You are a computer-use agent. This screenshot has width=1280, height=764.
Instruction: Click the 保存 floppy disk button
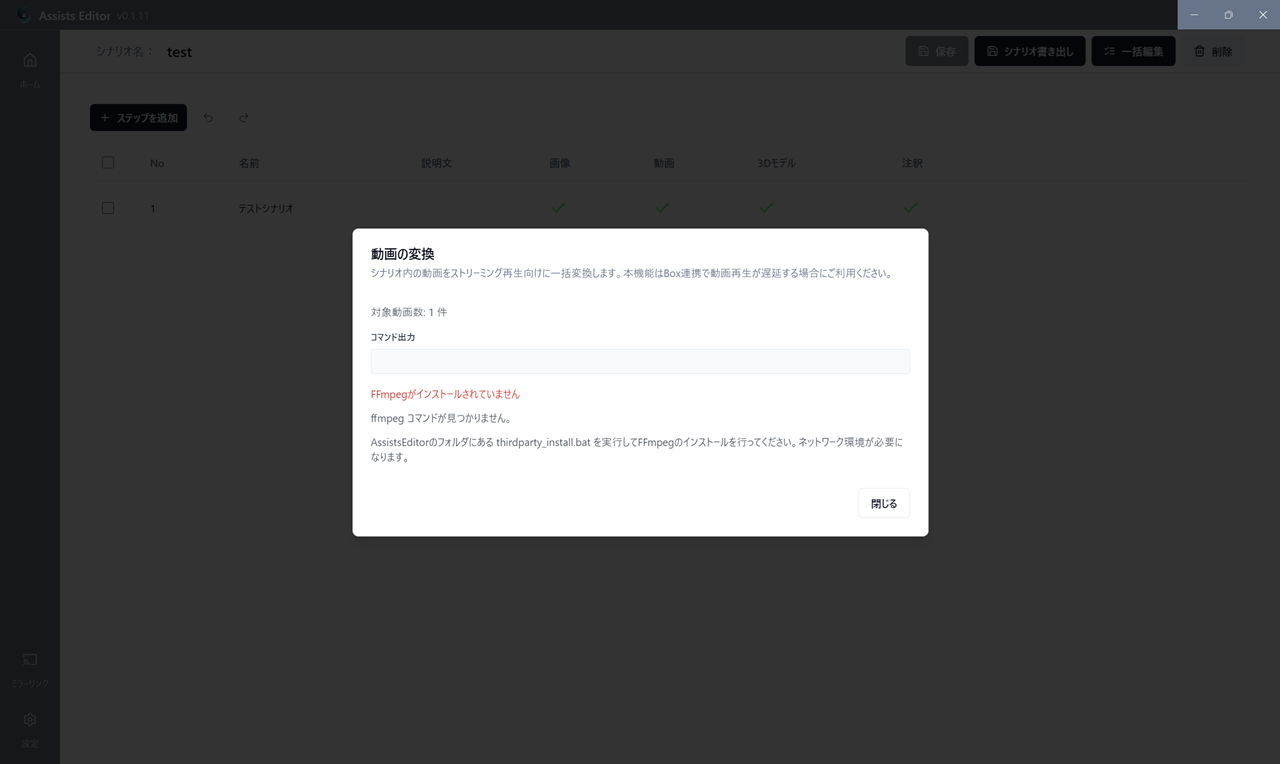tap(937, 51)
